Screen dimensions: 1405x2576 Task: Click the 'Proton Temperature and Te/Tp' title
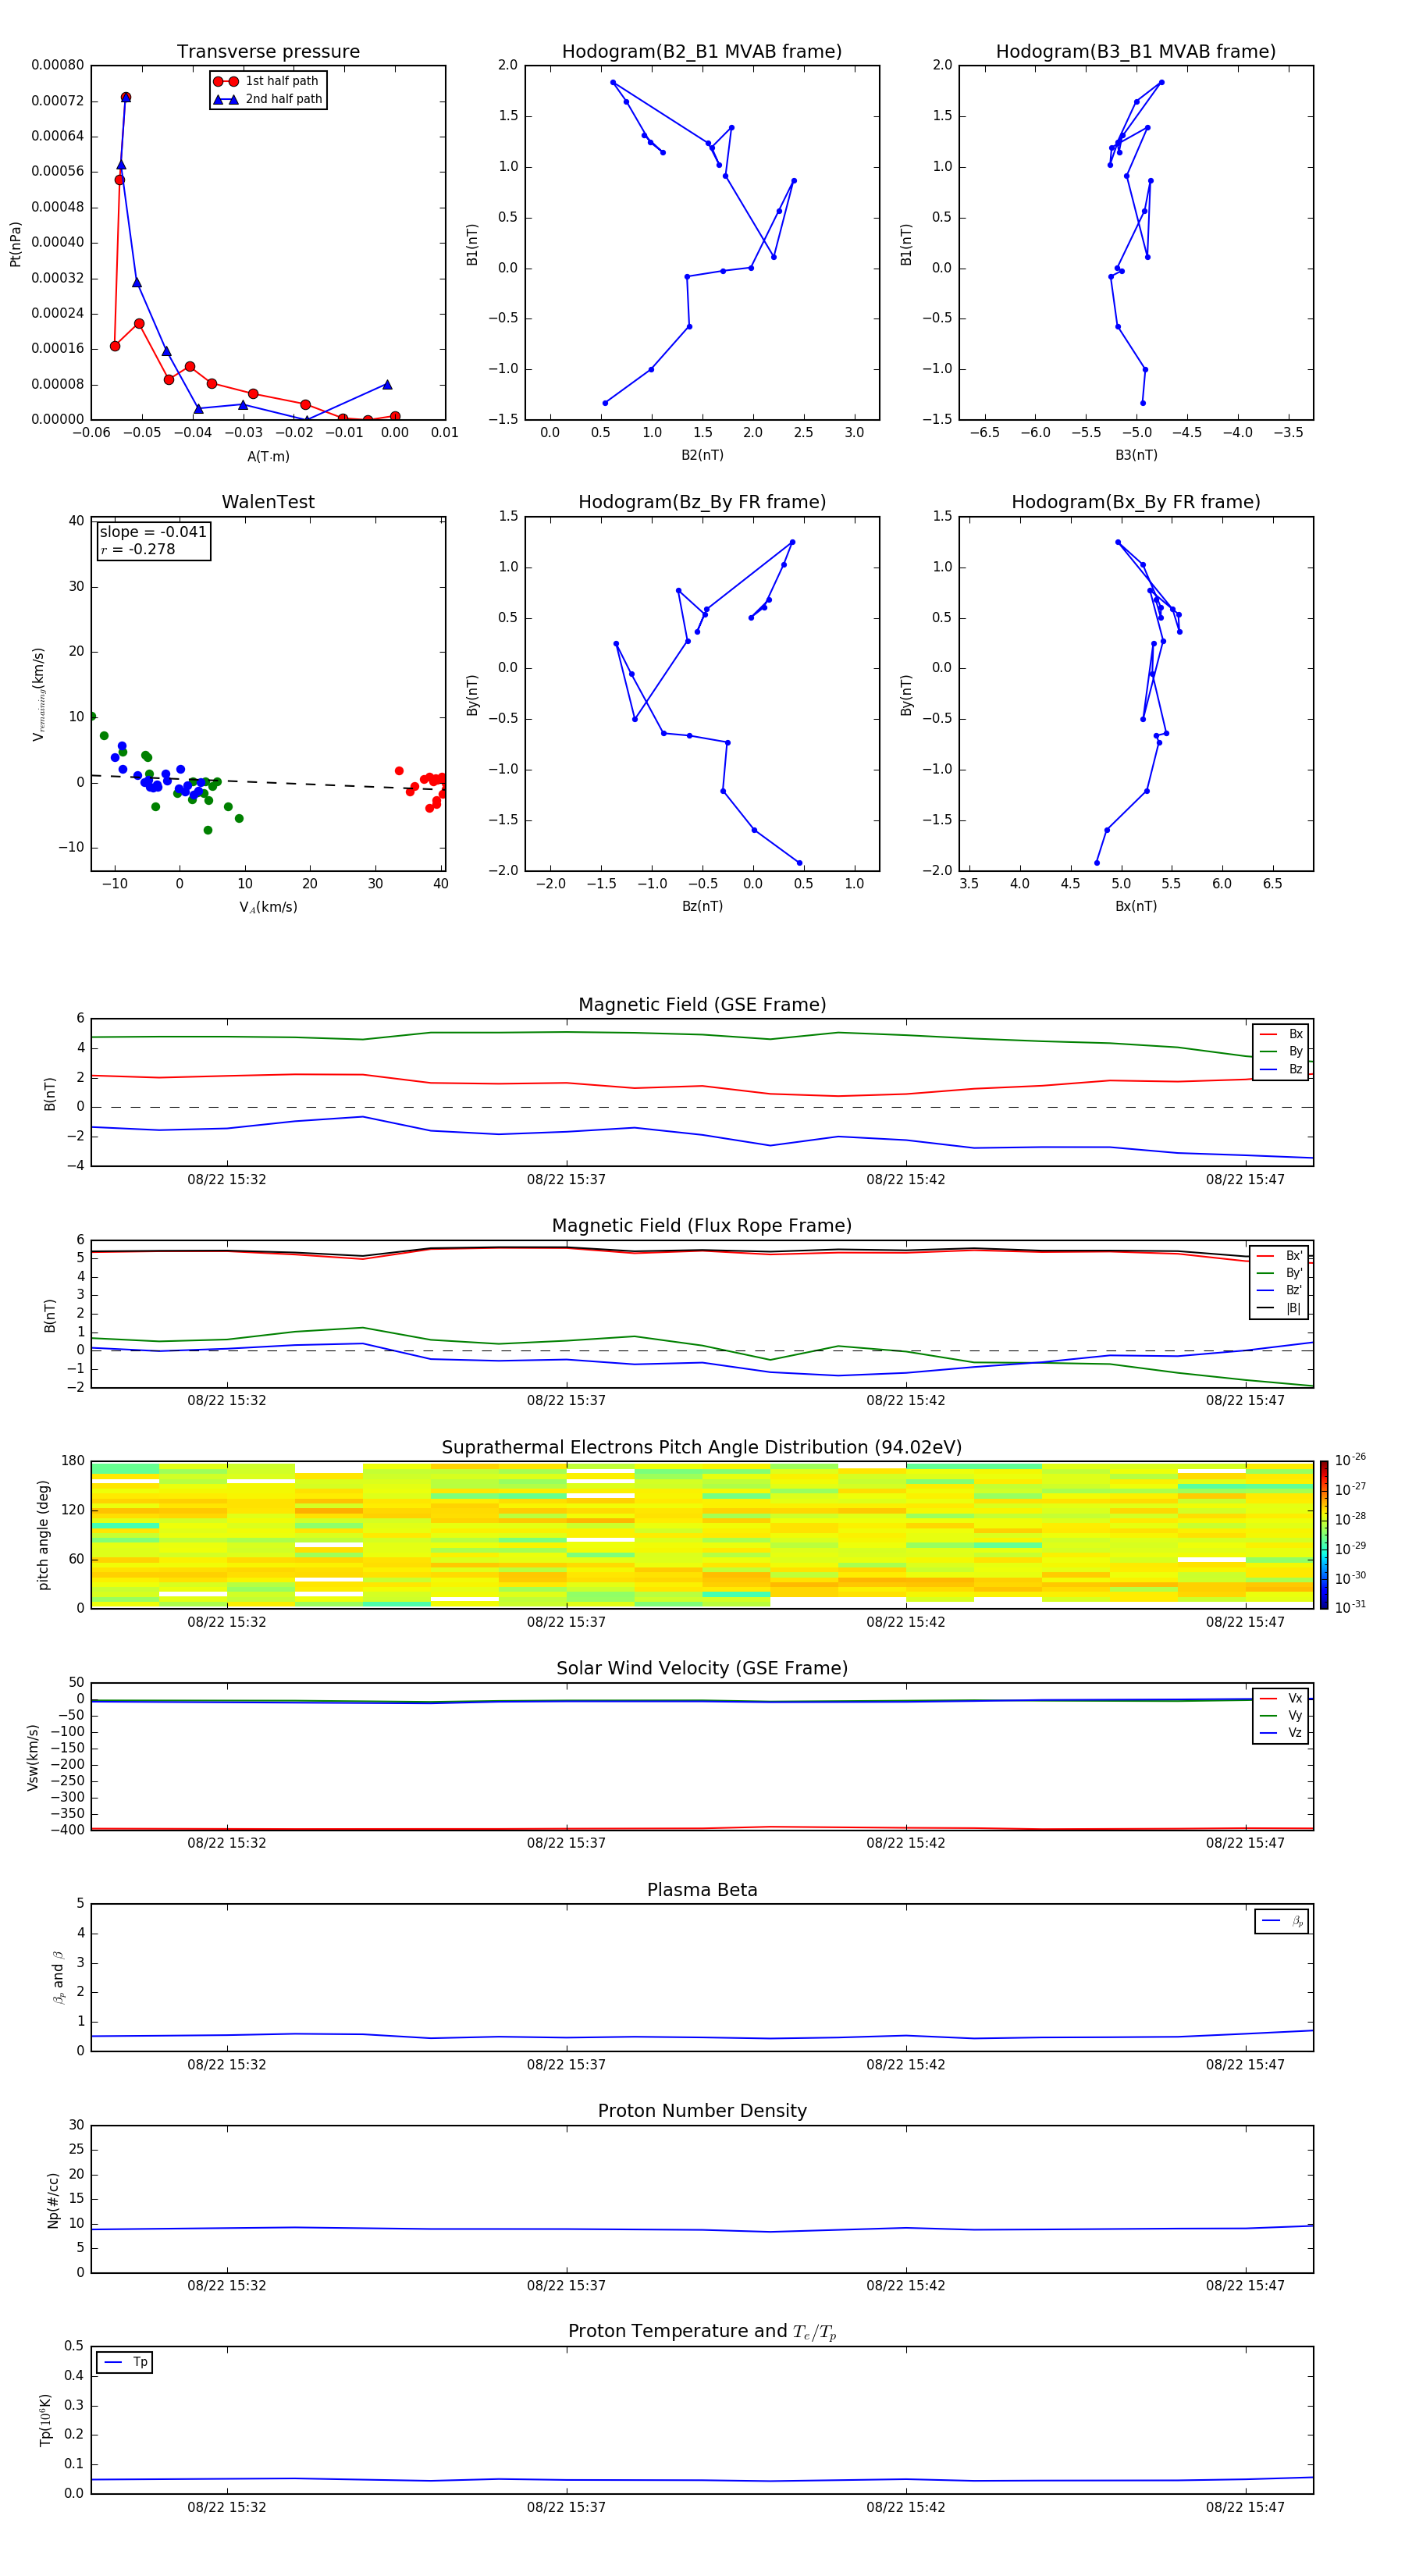pos(702,2331)
